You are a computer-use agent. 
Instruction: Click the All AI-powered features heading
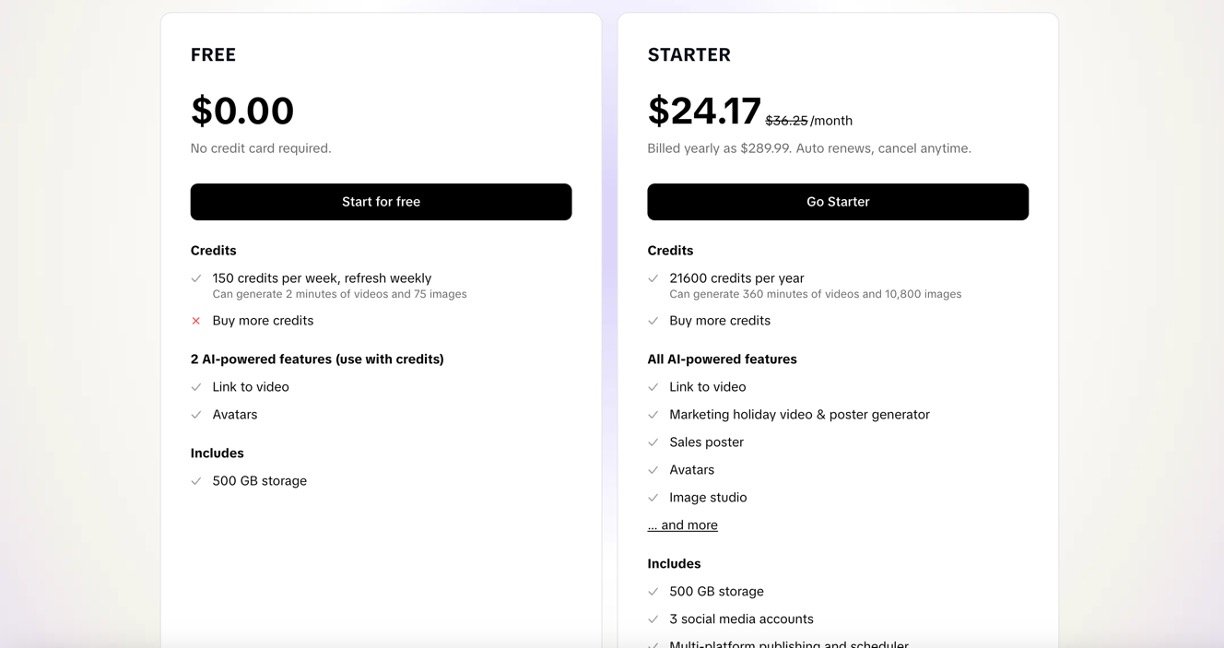[722, 359]
